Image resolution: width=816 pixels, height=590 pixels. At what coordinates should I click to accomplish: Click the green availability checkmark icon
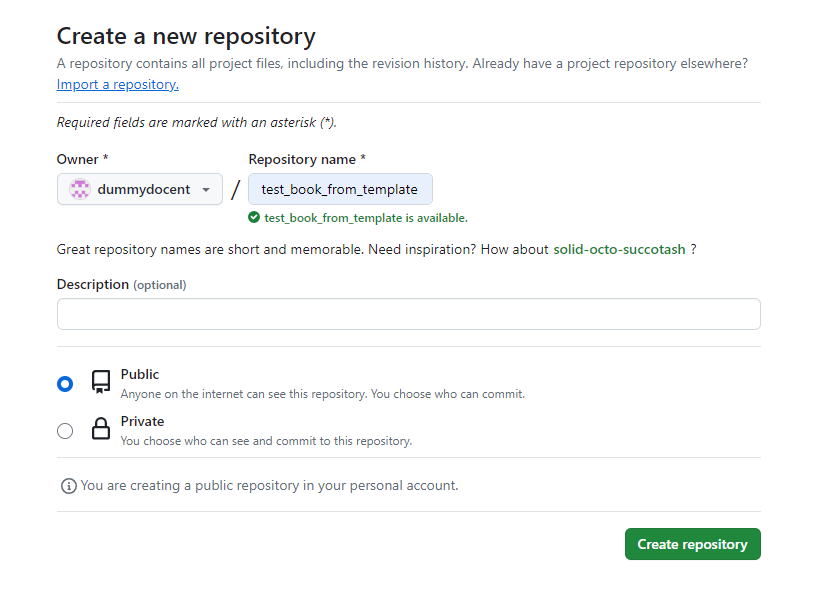coord(253,217)
